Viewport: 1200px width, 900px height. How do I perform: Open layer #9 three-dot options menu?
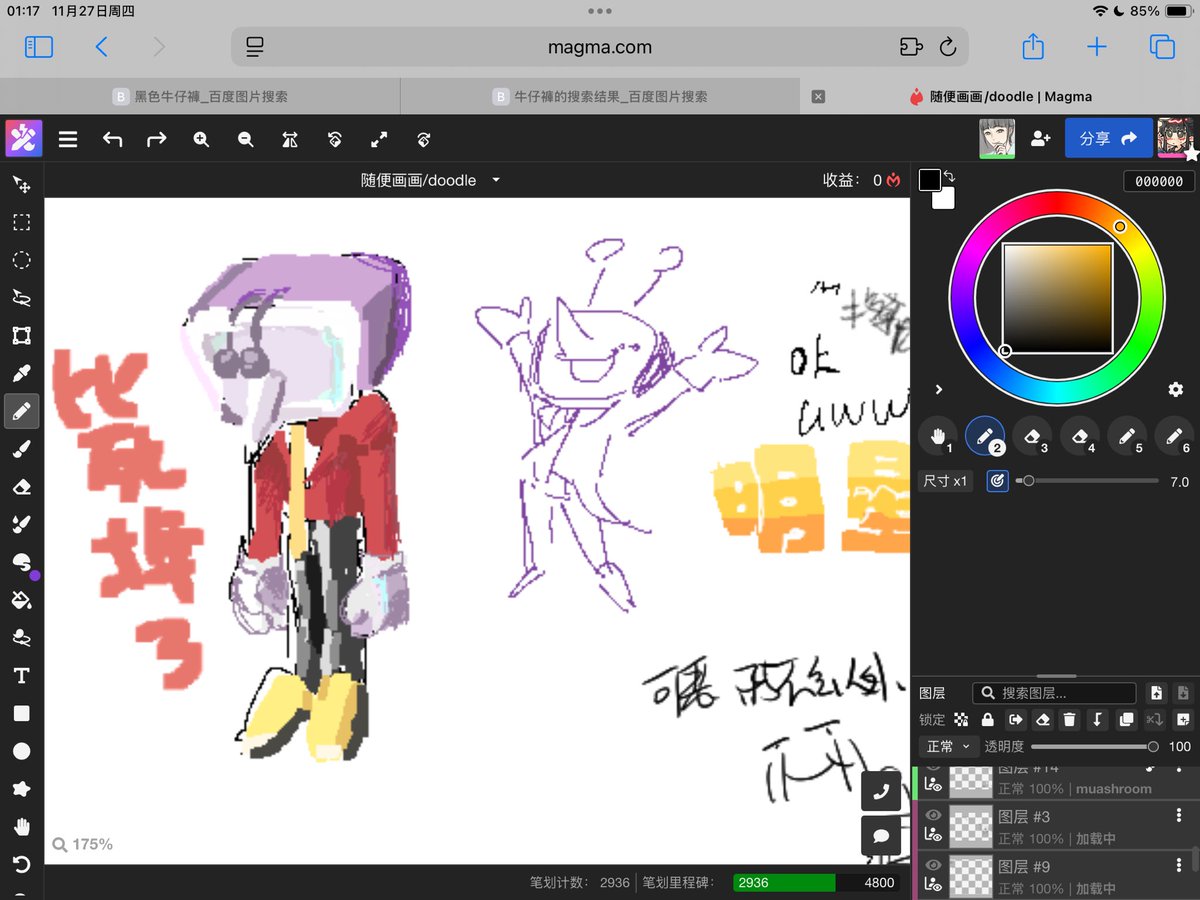1179,865
